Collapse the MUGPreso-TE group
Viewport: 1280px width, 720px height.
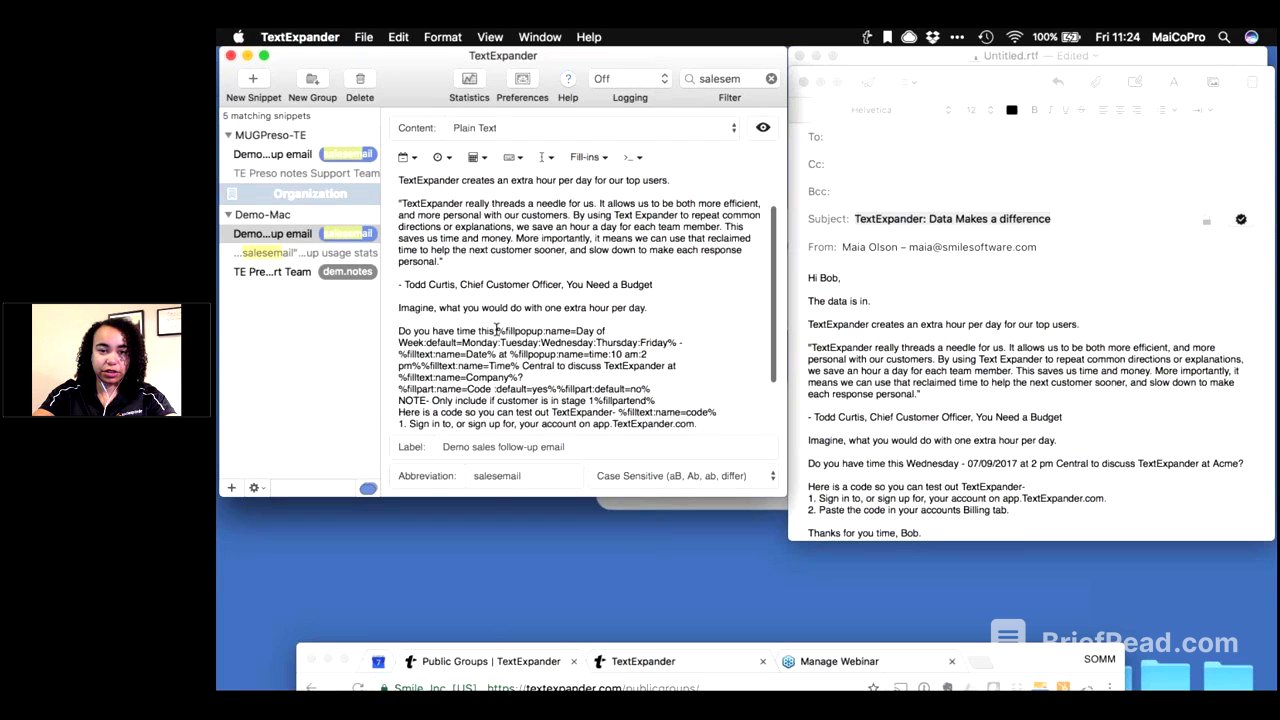[x=228, y=135]
